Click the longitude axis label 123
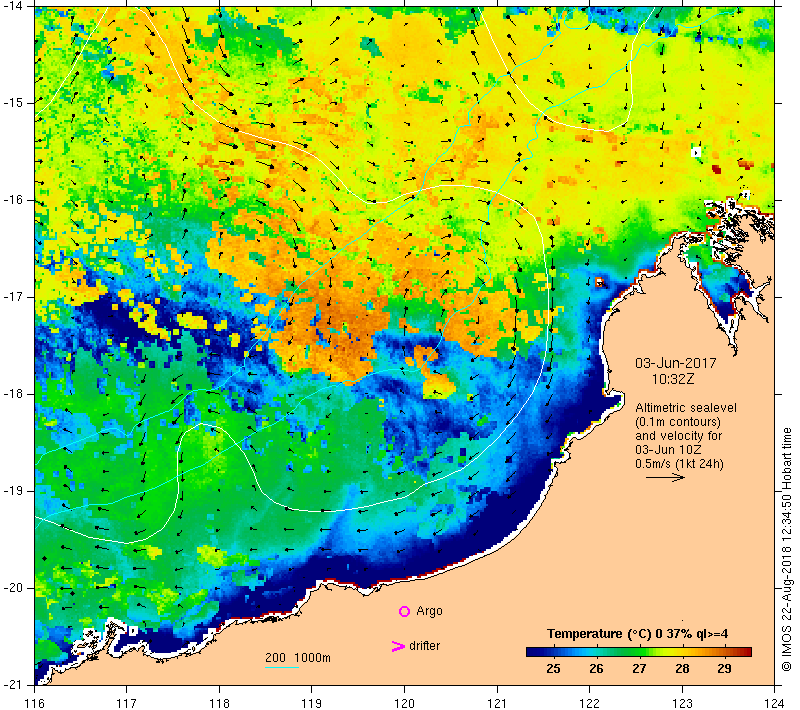Screen dimensions: 800x710 (682, 703)
